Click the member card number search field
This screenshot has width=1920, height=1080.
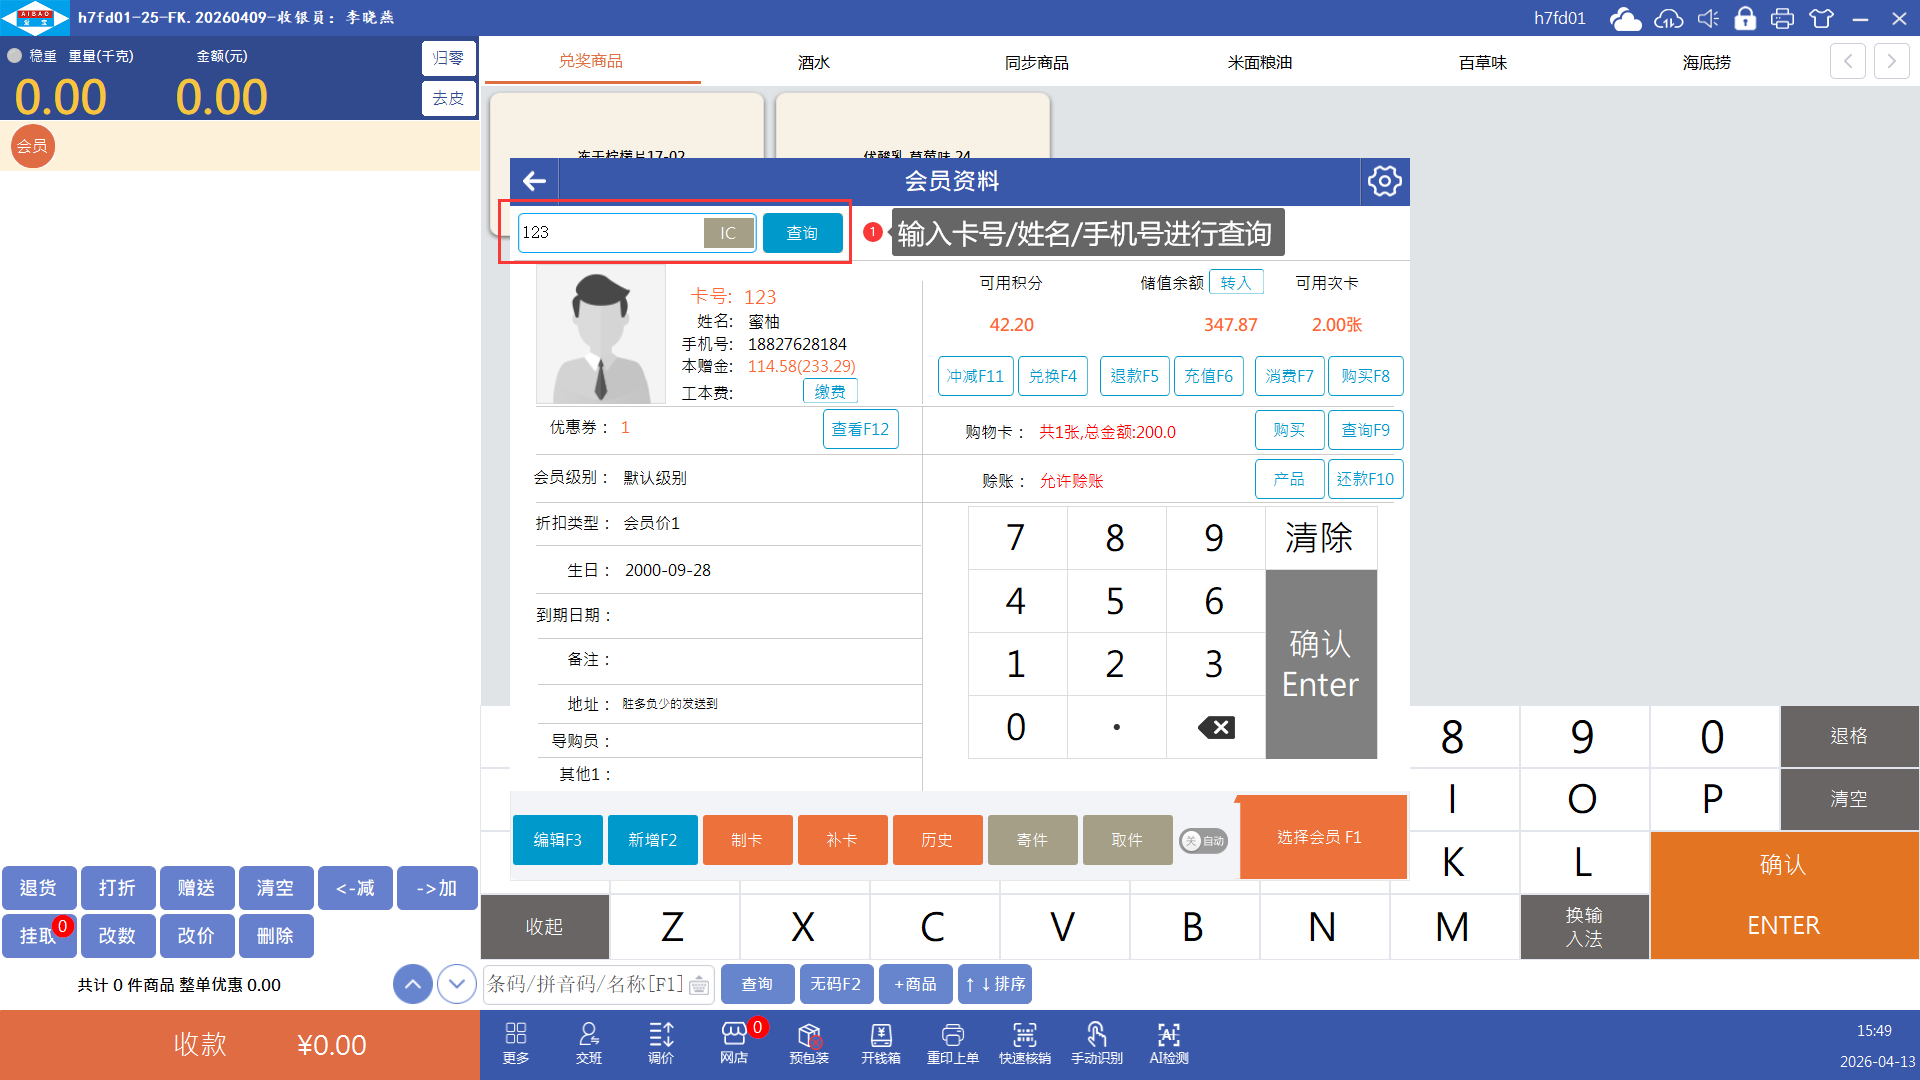[x=610, y=233]
